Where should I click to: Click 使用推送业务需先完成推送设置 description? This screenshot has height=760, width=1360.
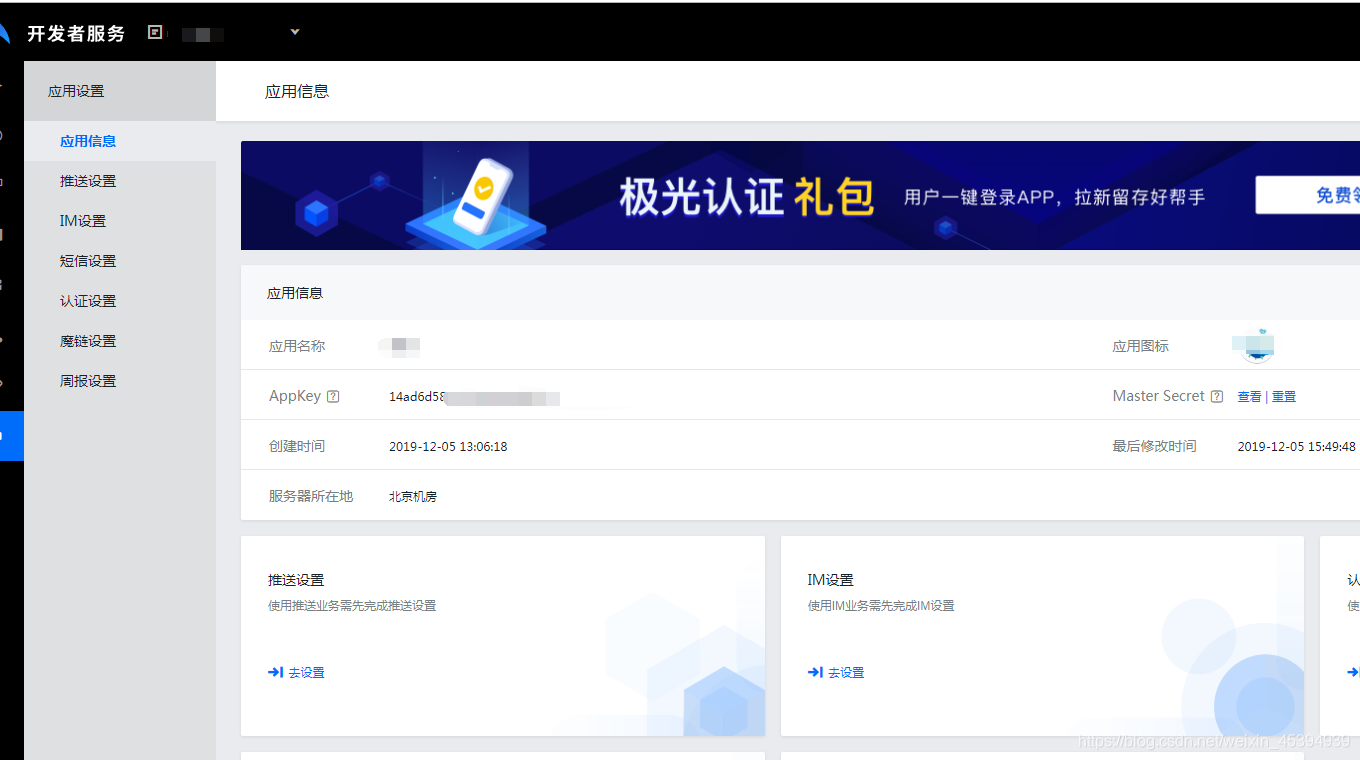point(352,606)
